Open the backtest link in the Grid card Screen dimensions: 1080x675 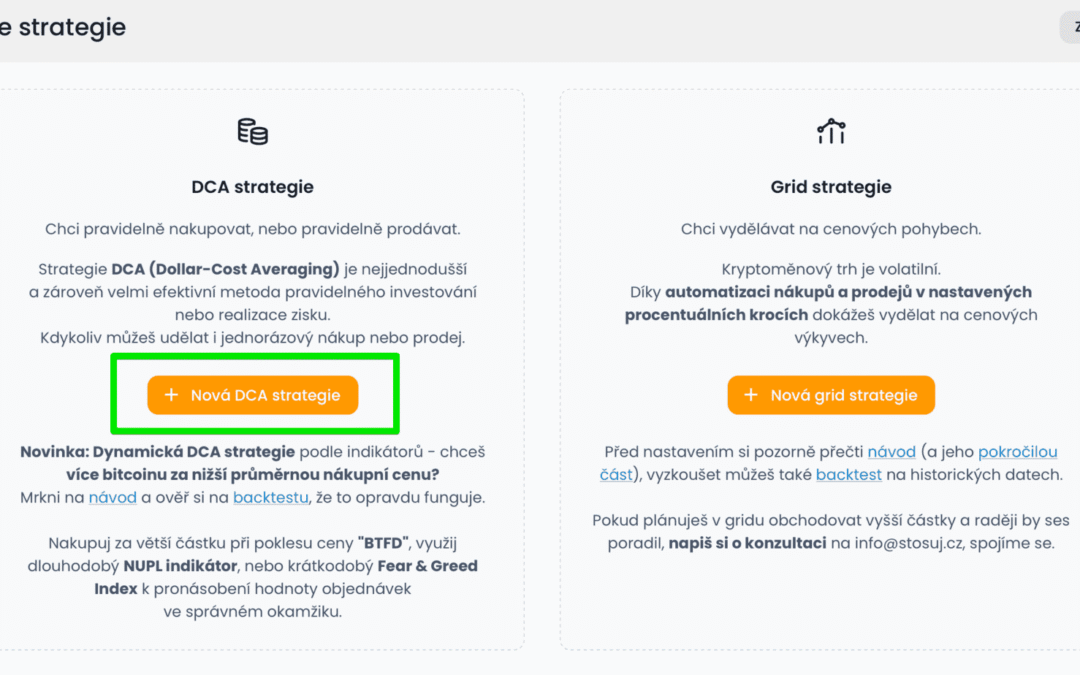pyautogui.click(x=848, y=474)
